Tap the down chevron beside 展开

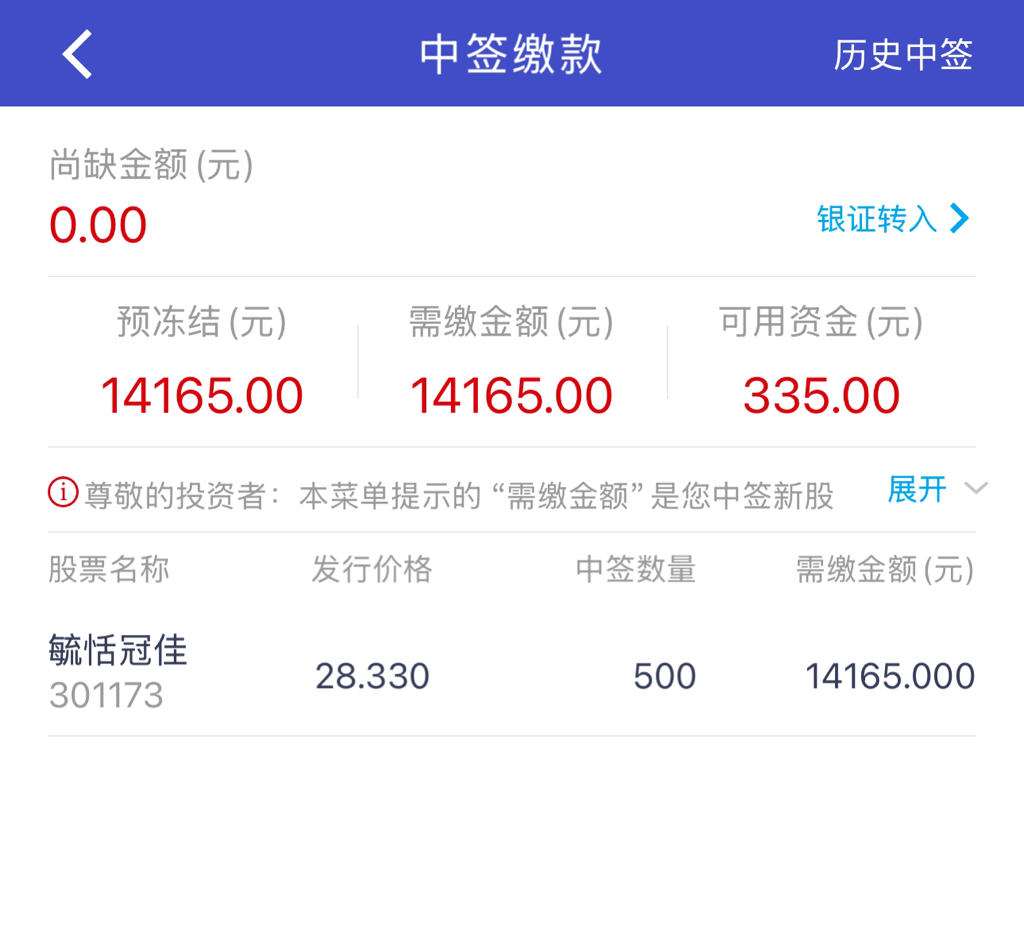(x=975, y=489)
